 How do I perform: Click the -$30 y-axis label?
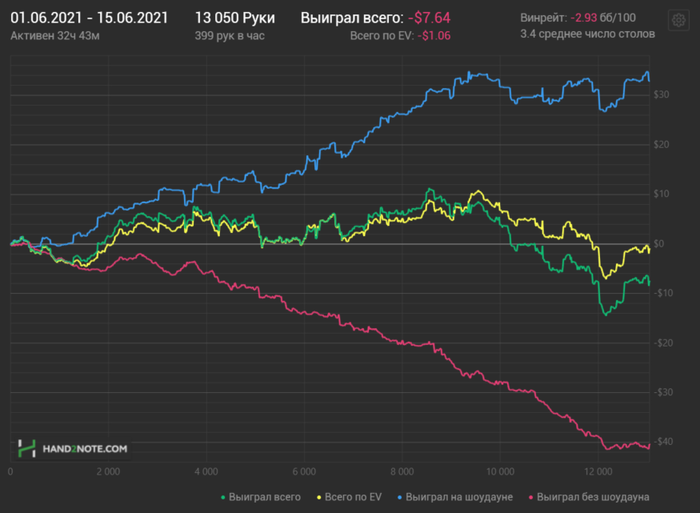[x=662, y=392]
